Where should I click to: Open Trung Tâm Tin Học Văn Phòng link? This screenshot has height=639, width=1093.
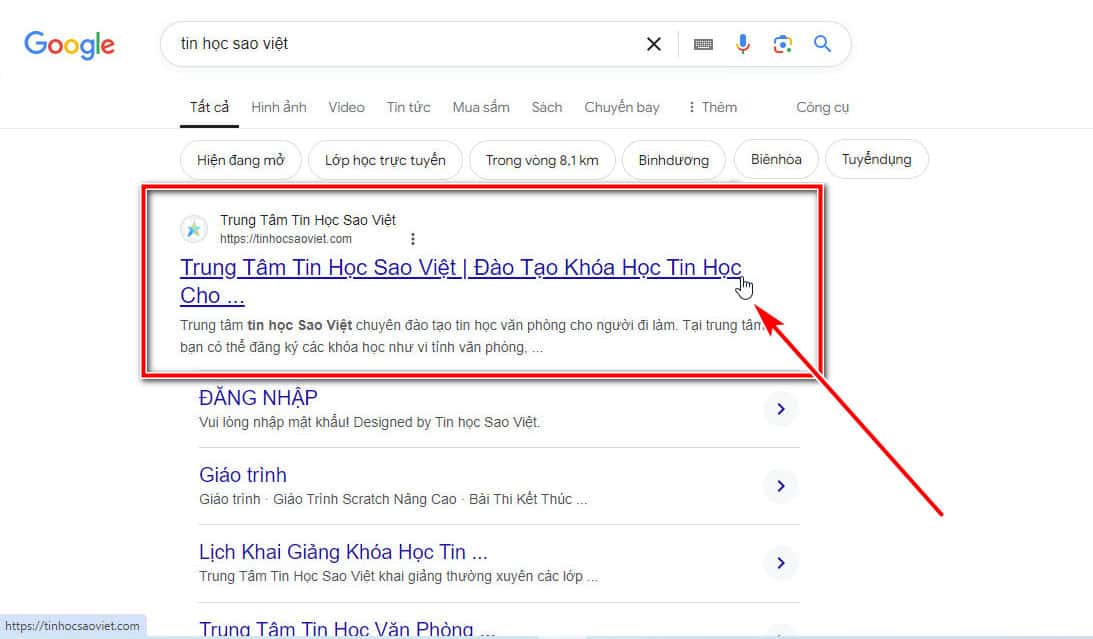pyautogui.click(x=347, y=629)
